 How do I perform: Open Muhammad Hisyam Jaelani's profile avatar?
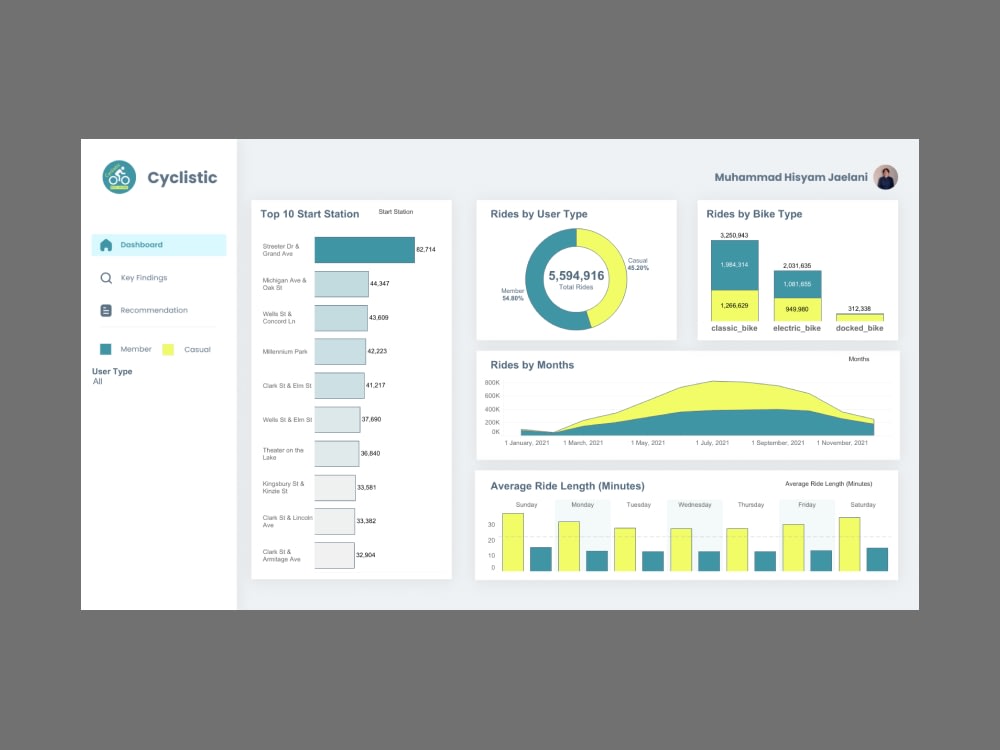tap(886, 176)
